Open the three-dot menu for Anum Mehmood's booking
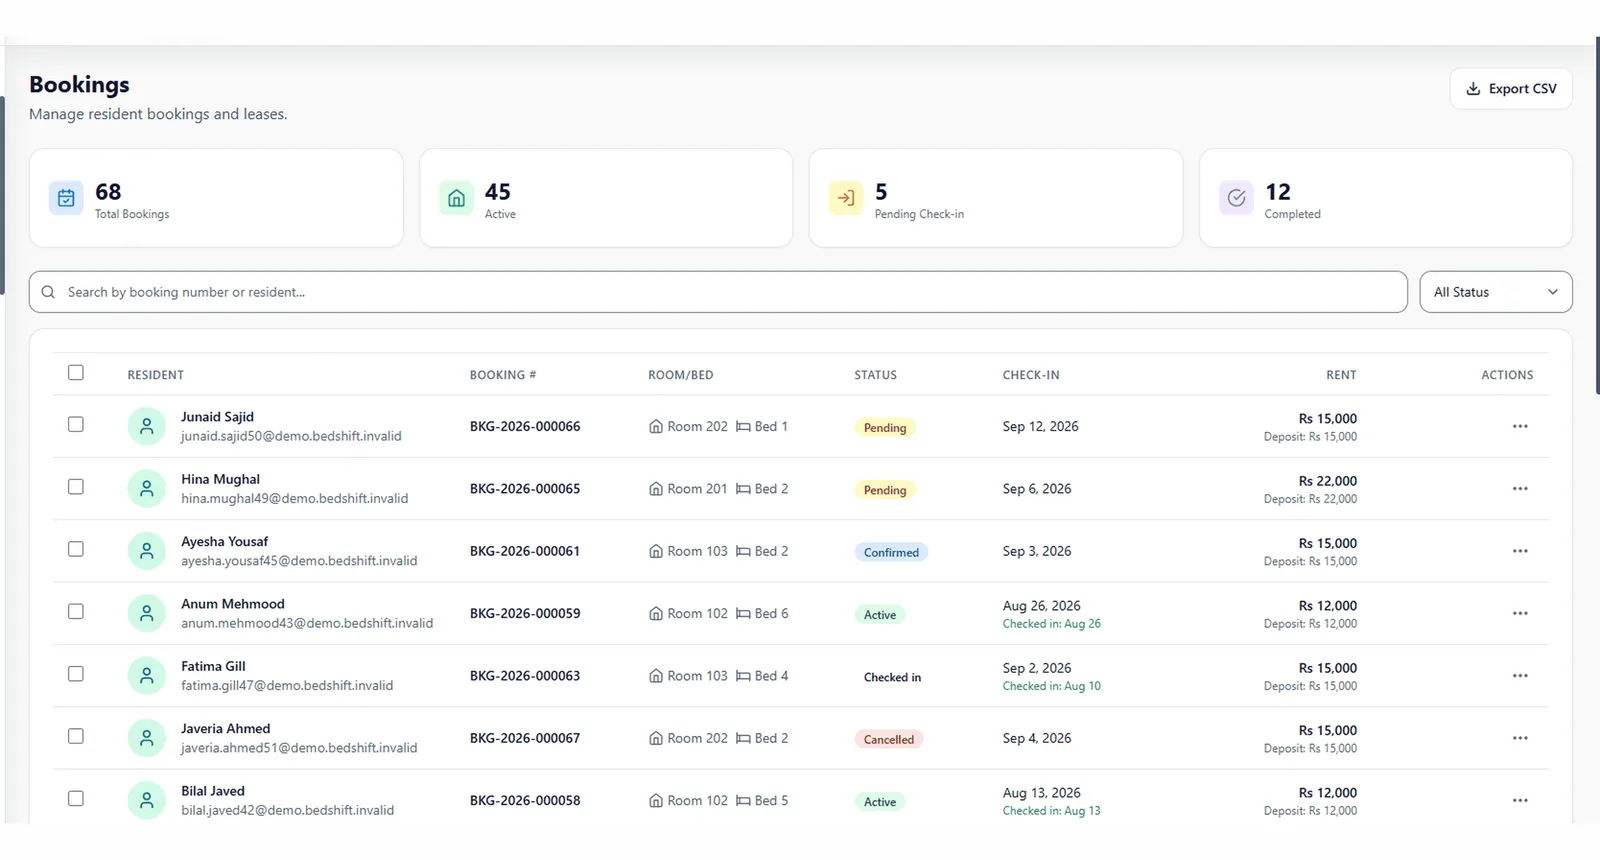Image resolution: width=1600 pixels, height=860 pixels. pyautogui.click(x=1520, y=613)
